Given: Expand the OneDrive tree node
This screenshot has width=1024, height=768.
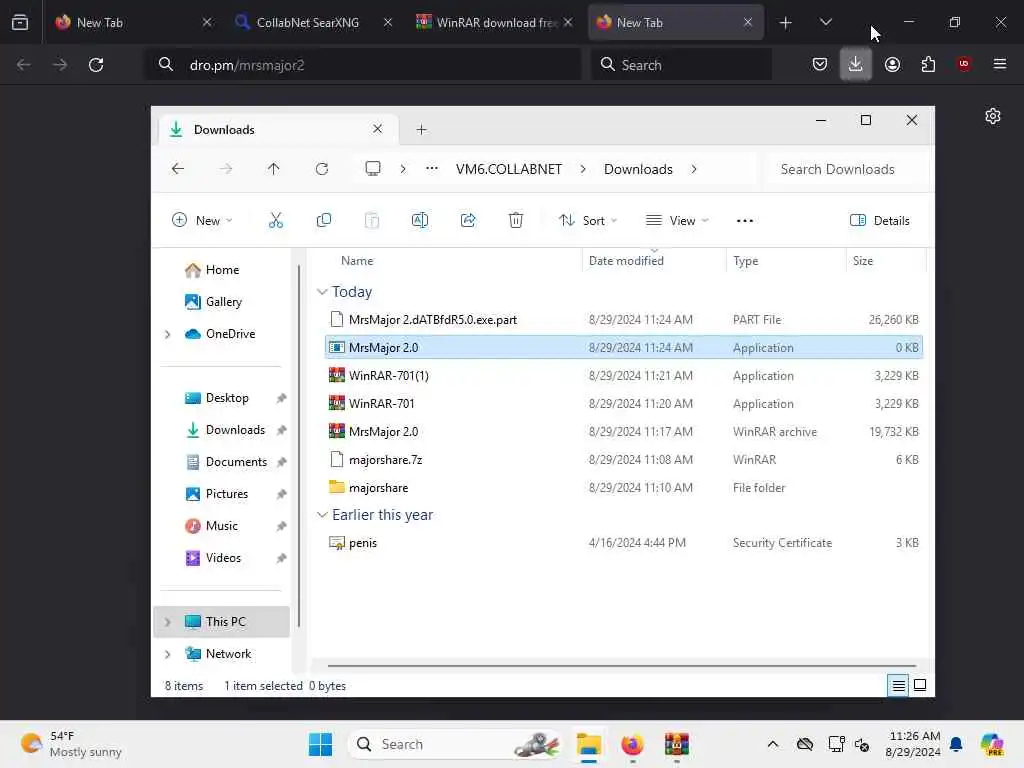Looking at the screenshot, I should click(167, 334).
